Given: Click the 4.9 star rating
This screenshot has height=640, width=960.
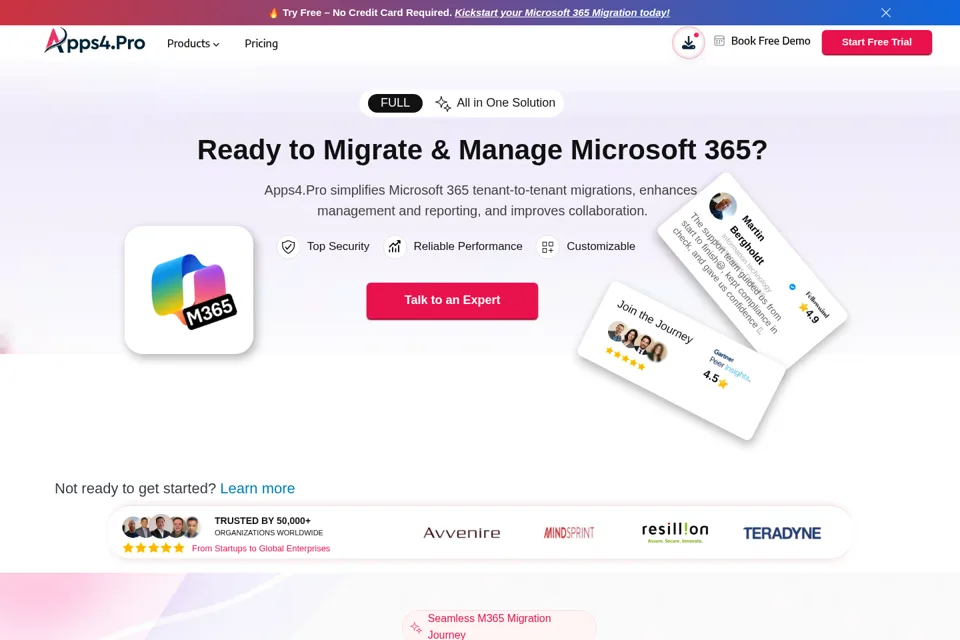Looking at the screenshot, I should pyautogui.click(x=809, y=314).
